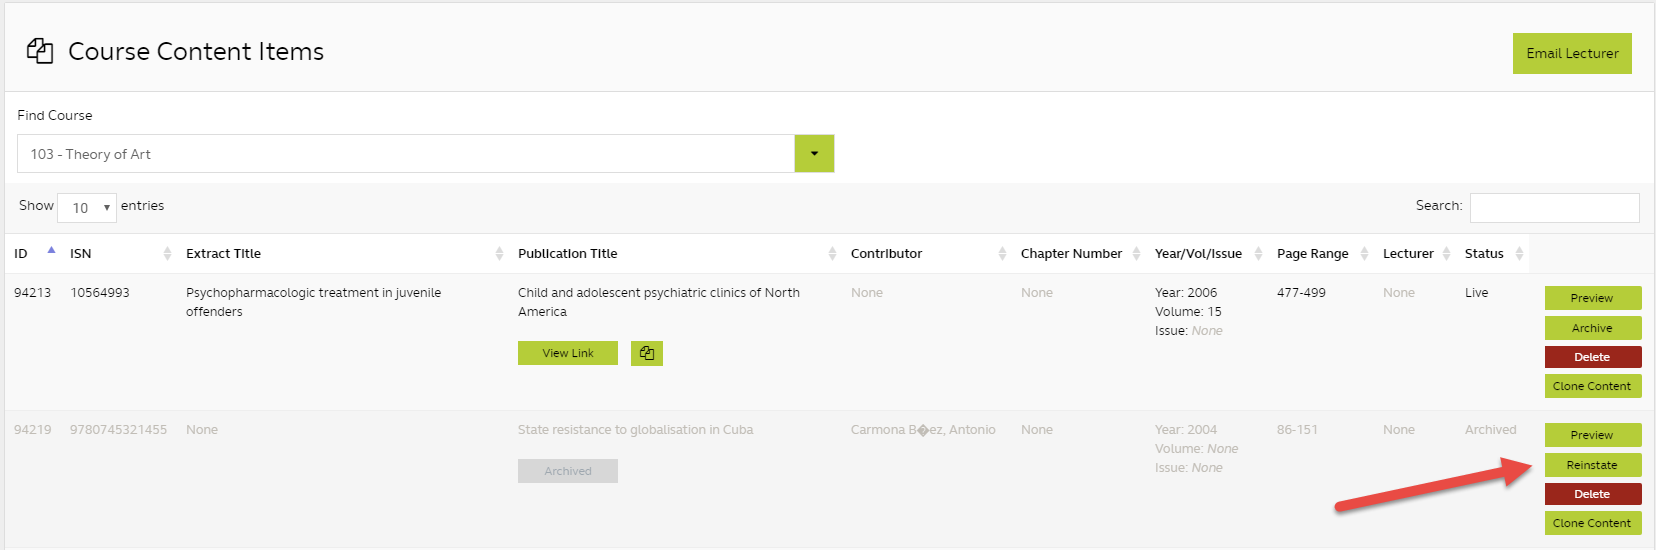Click into the Search input box

click(1554, 207)
